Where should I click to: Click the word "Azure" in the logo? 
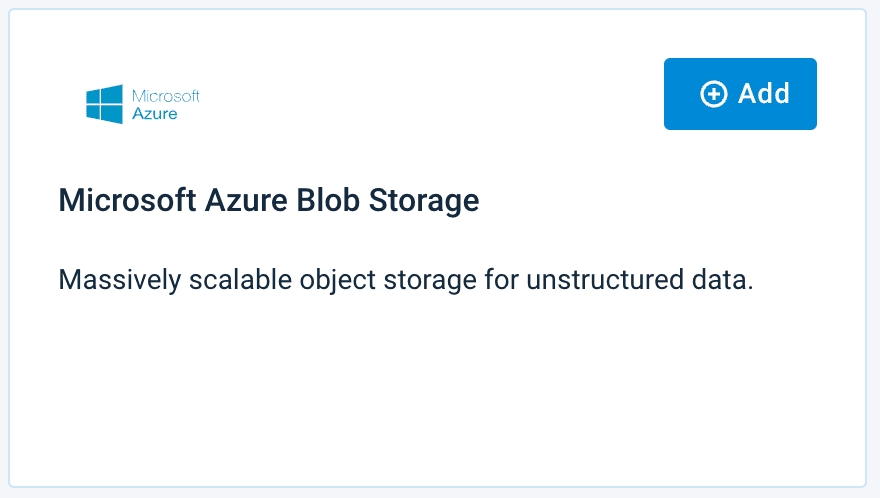point(155,114)
